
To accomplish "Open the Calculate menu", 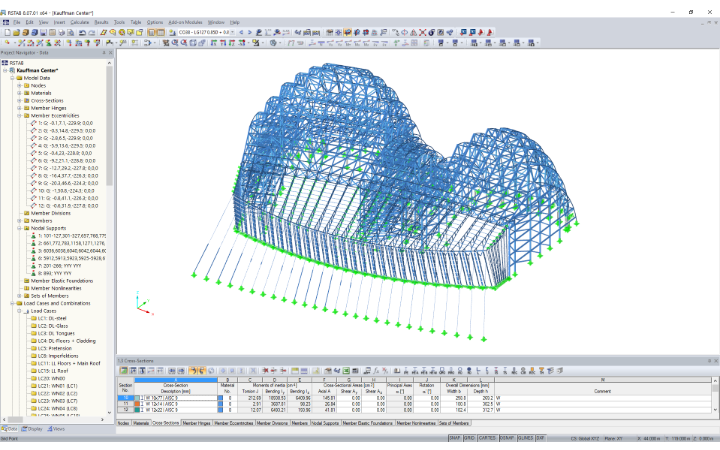I will tap(79, 22).
